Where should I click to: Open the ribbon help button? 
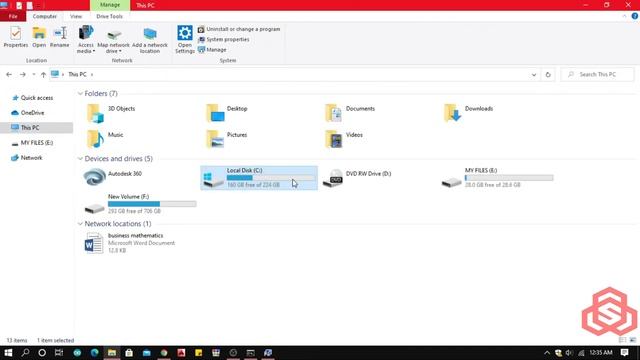pos(634,16)
